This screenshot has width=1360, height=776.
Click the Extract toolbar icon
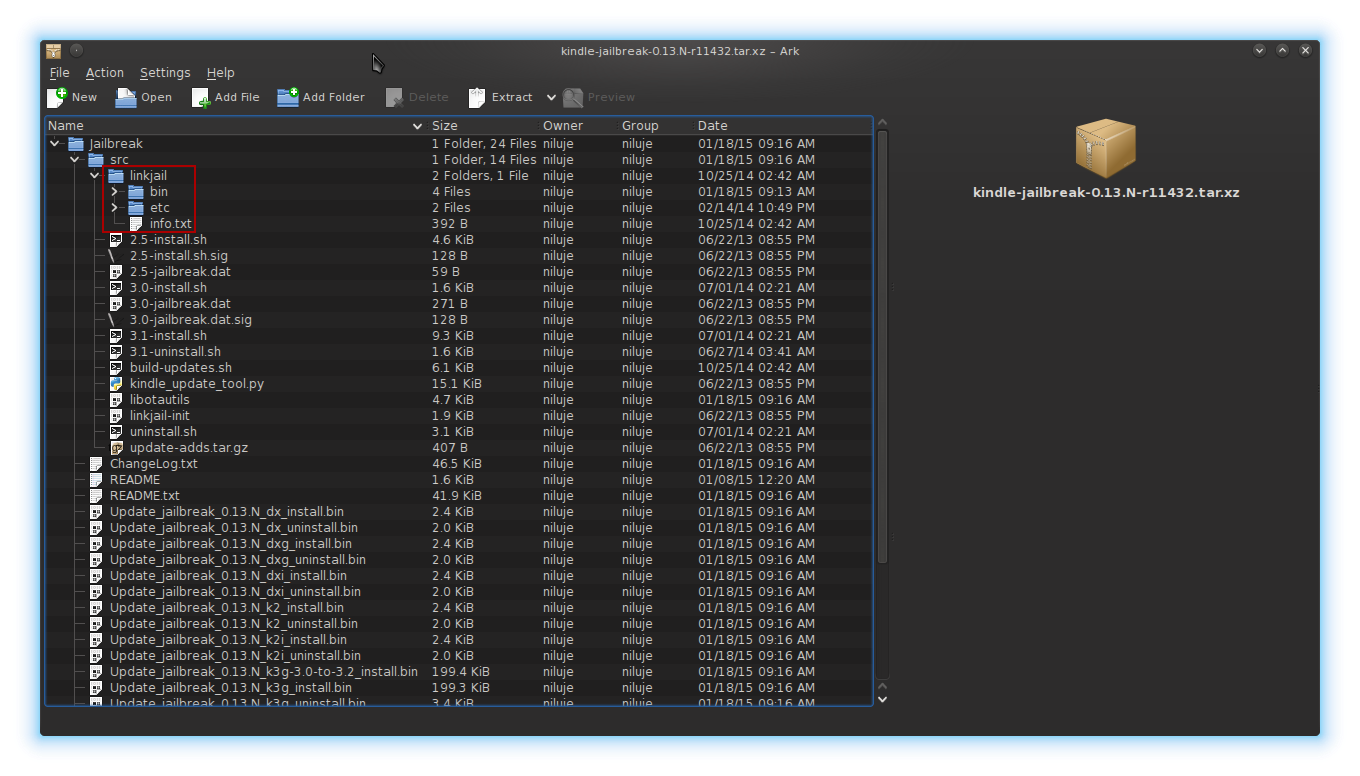pyautogui.click(x=477, y=97)
